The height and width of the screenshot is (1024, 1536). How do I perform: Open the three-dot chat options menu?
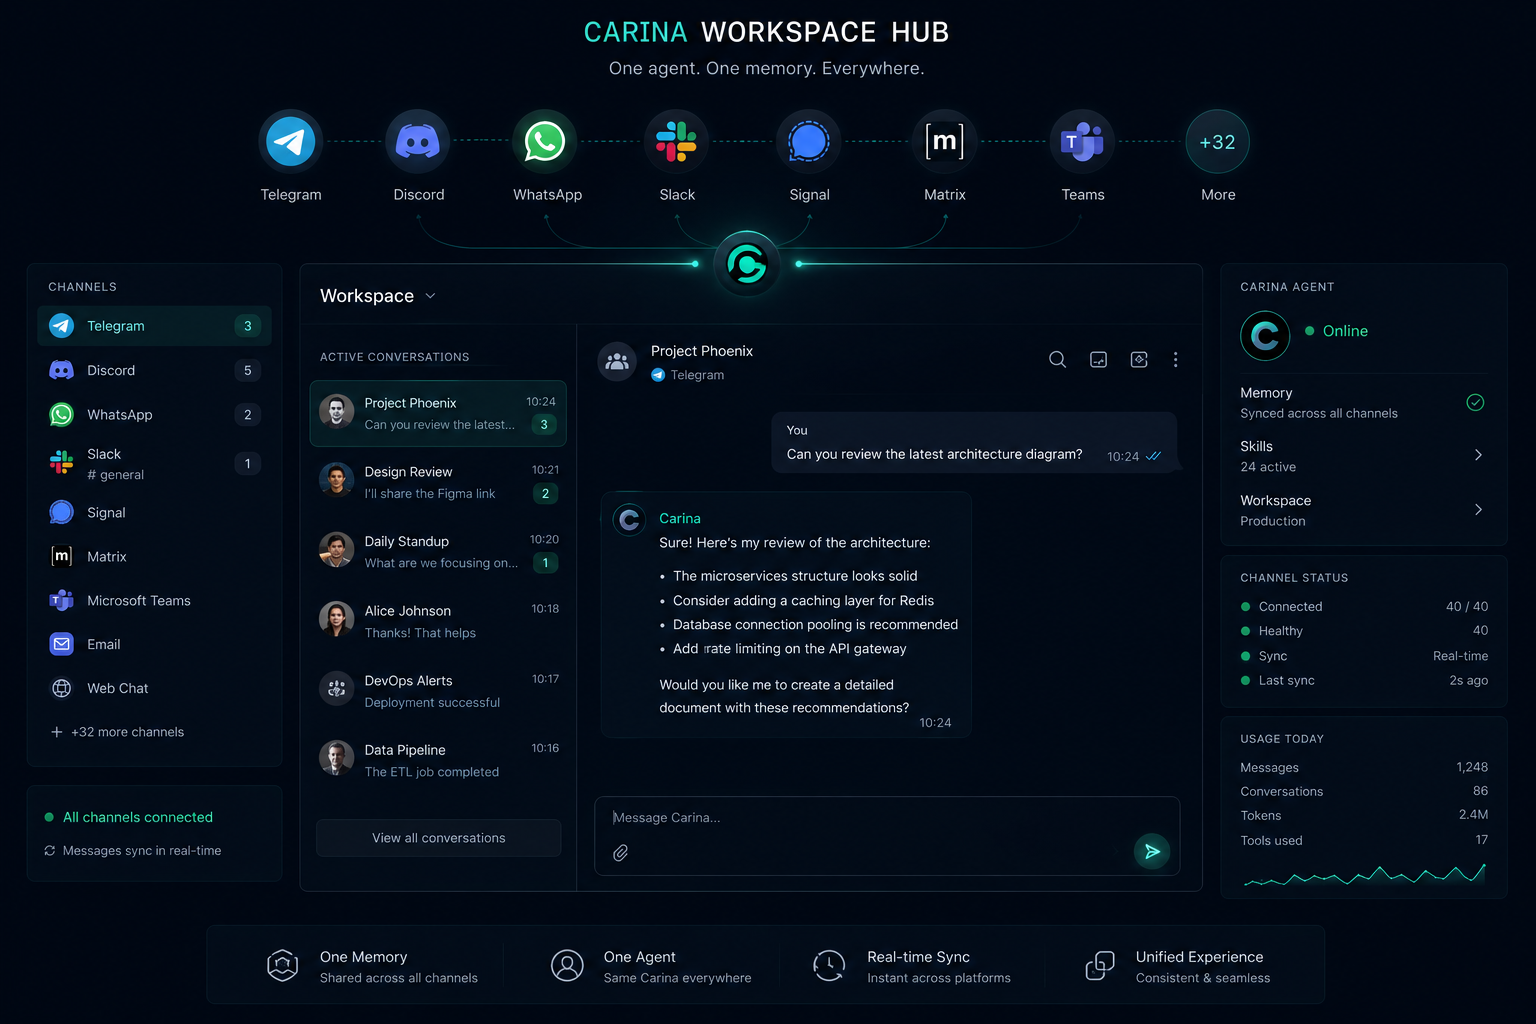pyautogui.click(x=1175, y=360)
